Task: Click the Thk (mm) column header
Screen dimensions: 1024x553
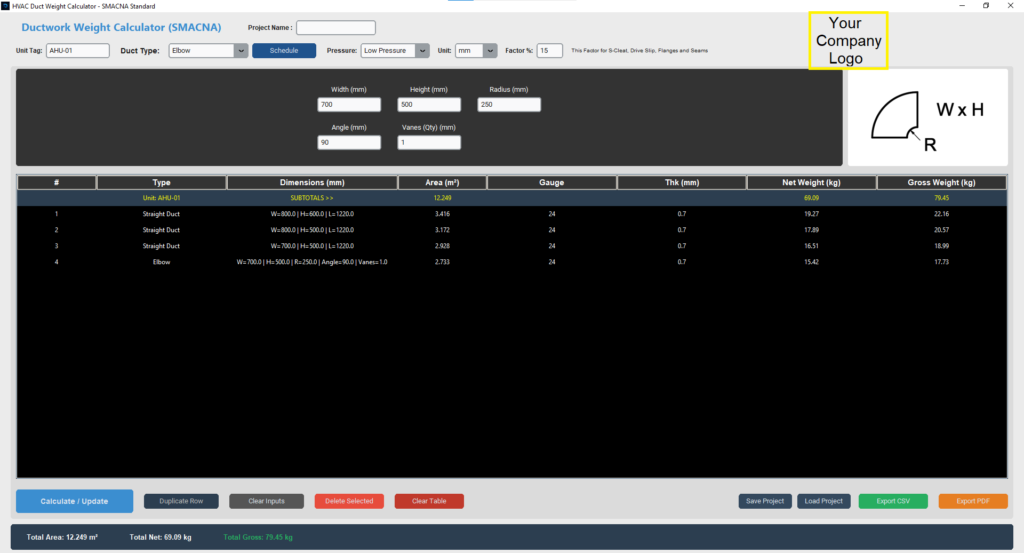Action: click(x=682, y=182)
